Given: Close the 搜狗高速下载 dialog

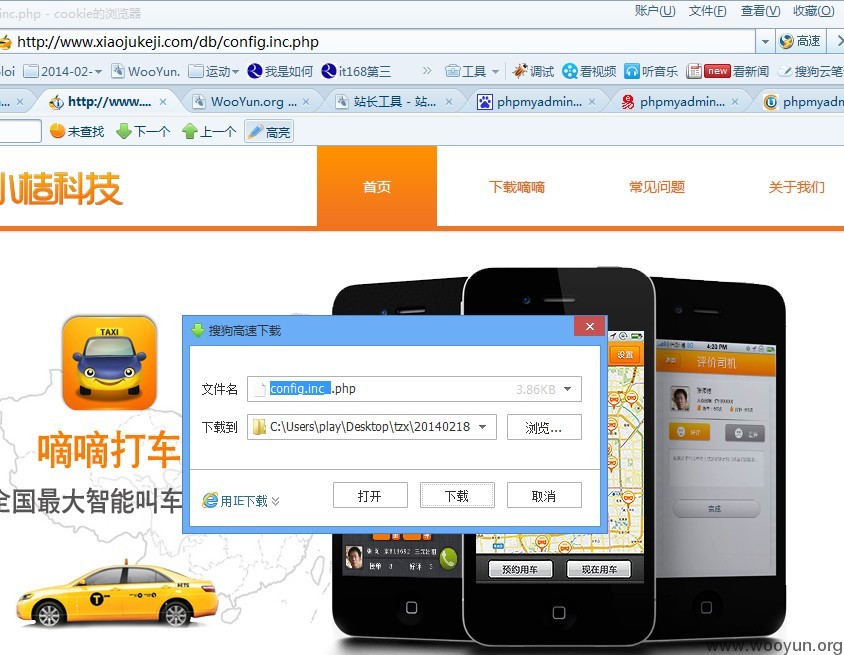Looking at the screenshot, I should [590, 327].
